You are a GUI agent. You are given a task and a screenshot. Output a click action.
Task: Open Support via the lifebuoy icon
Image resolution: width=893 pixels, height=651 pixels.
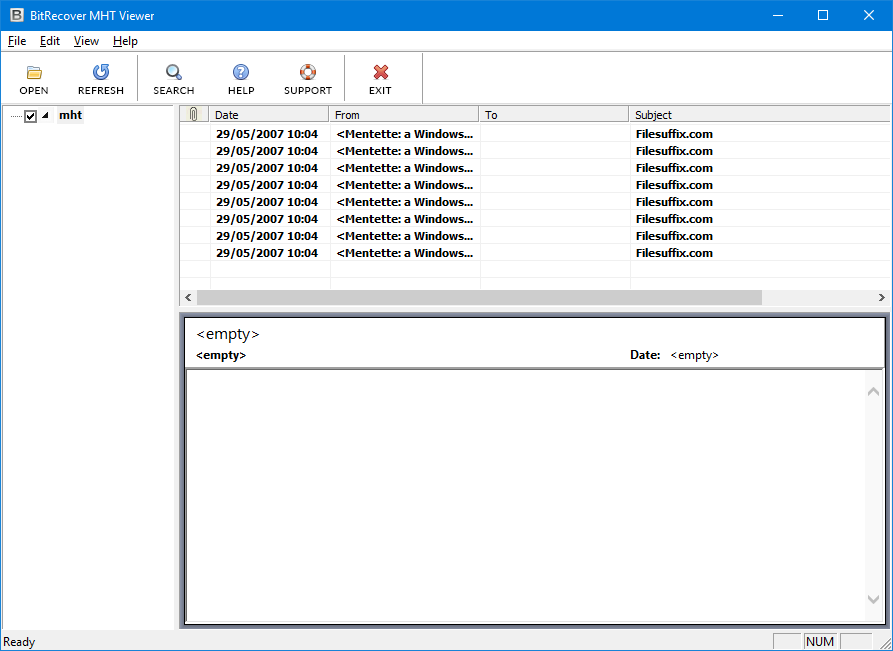coord(308,72)
